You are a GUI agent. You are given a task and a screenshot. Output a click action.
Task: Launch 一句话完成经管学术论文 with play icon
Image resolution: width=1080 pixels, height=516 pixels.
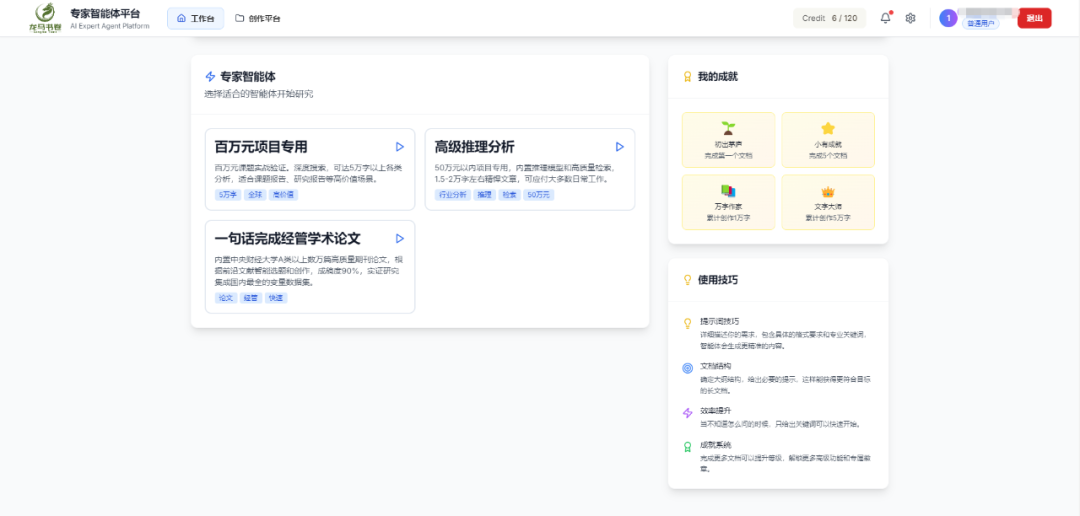click(399, 238)
